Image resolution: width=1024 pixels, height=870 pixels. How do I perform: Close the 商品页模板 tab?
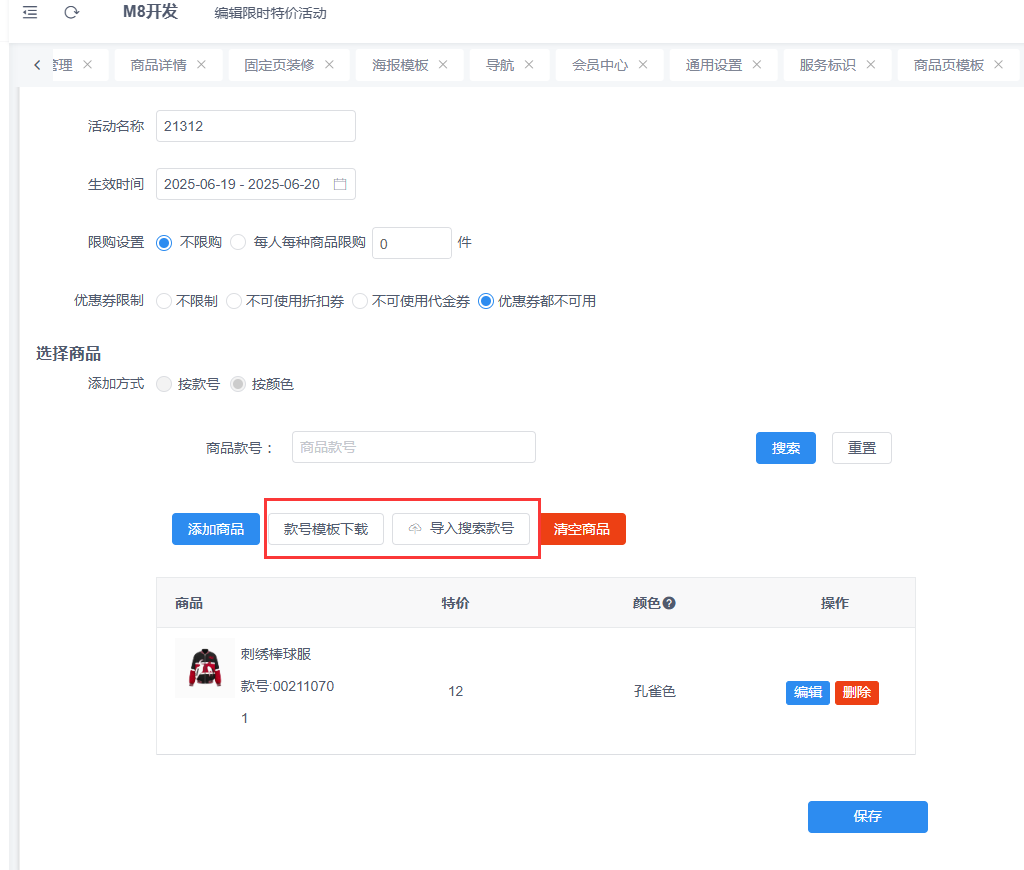tap(999, 65)
